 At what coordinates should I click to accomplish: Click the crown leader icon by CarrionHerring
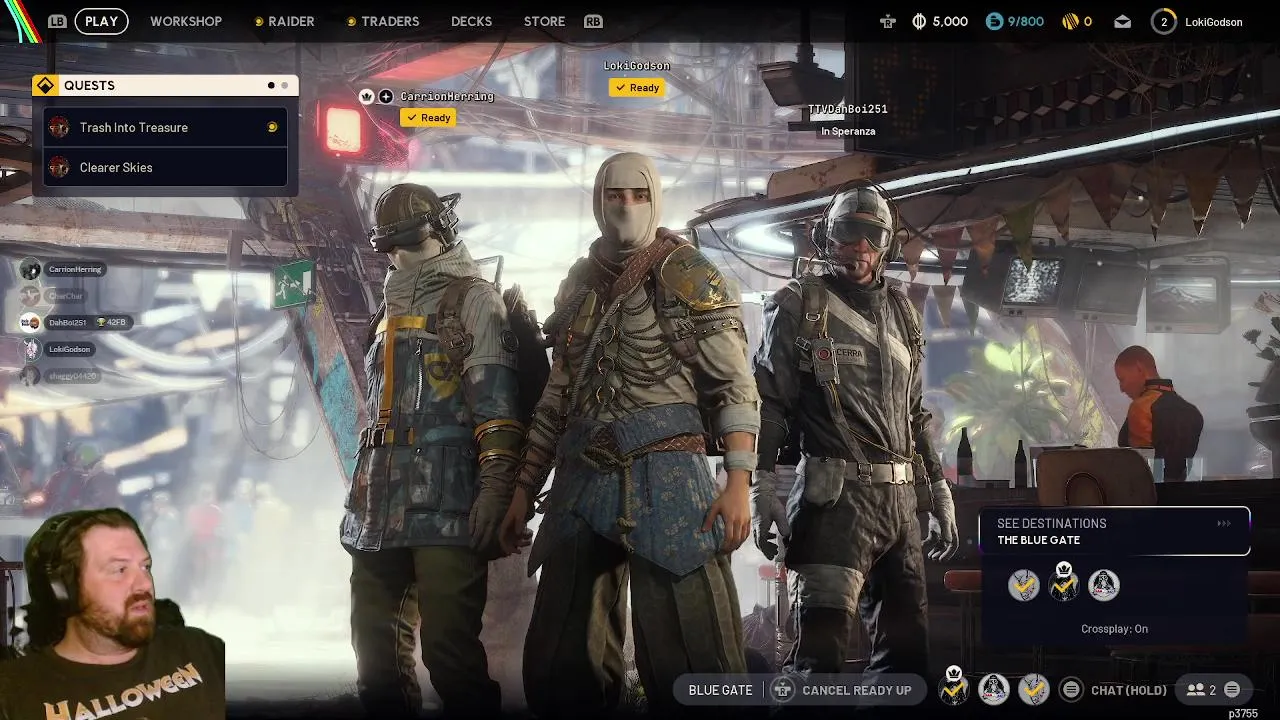(366, 96)
